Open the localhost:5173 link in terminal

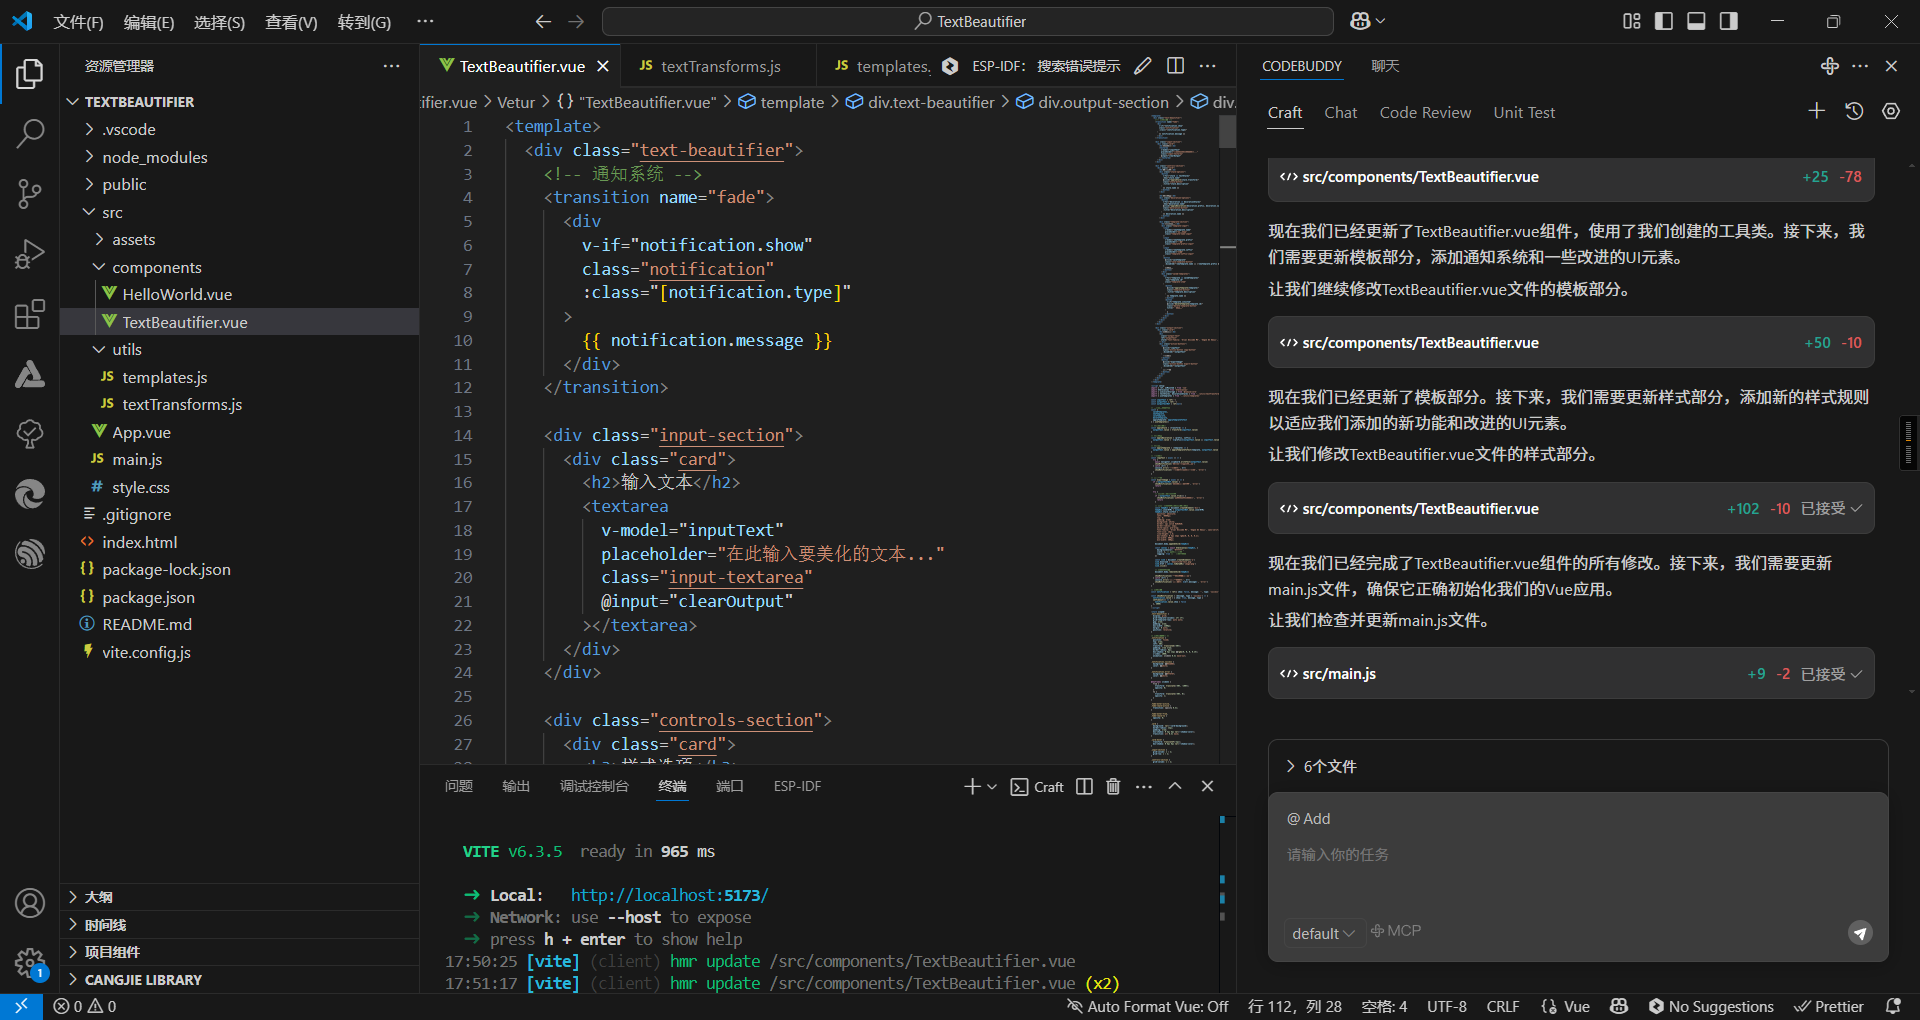click(669, 895)
